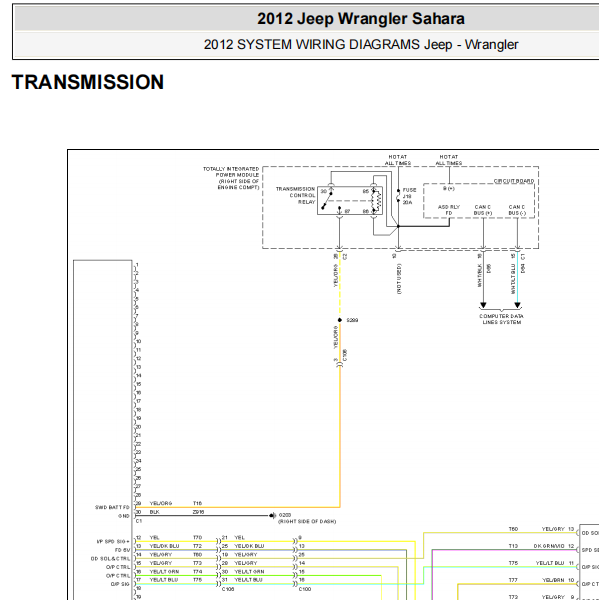Click the 'OD SOL&CTRL' pin label on the left
Viewport: 599px width, 600px height.
click(x=111, y=559)
